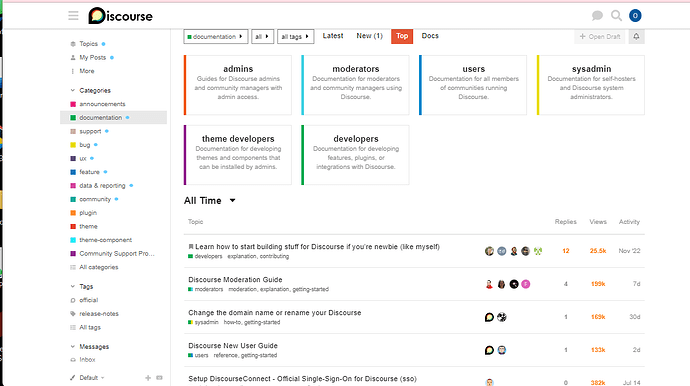Click first poster avatar on Moderation Guide

(489, 284)
